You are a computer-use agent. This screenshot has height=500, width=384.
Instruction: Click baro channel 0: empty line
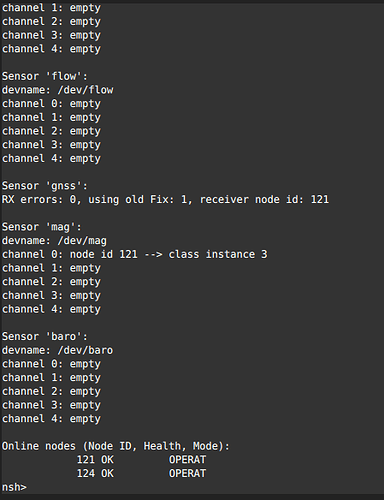click(51, 364)
